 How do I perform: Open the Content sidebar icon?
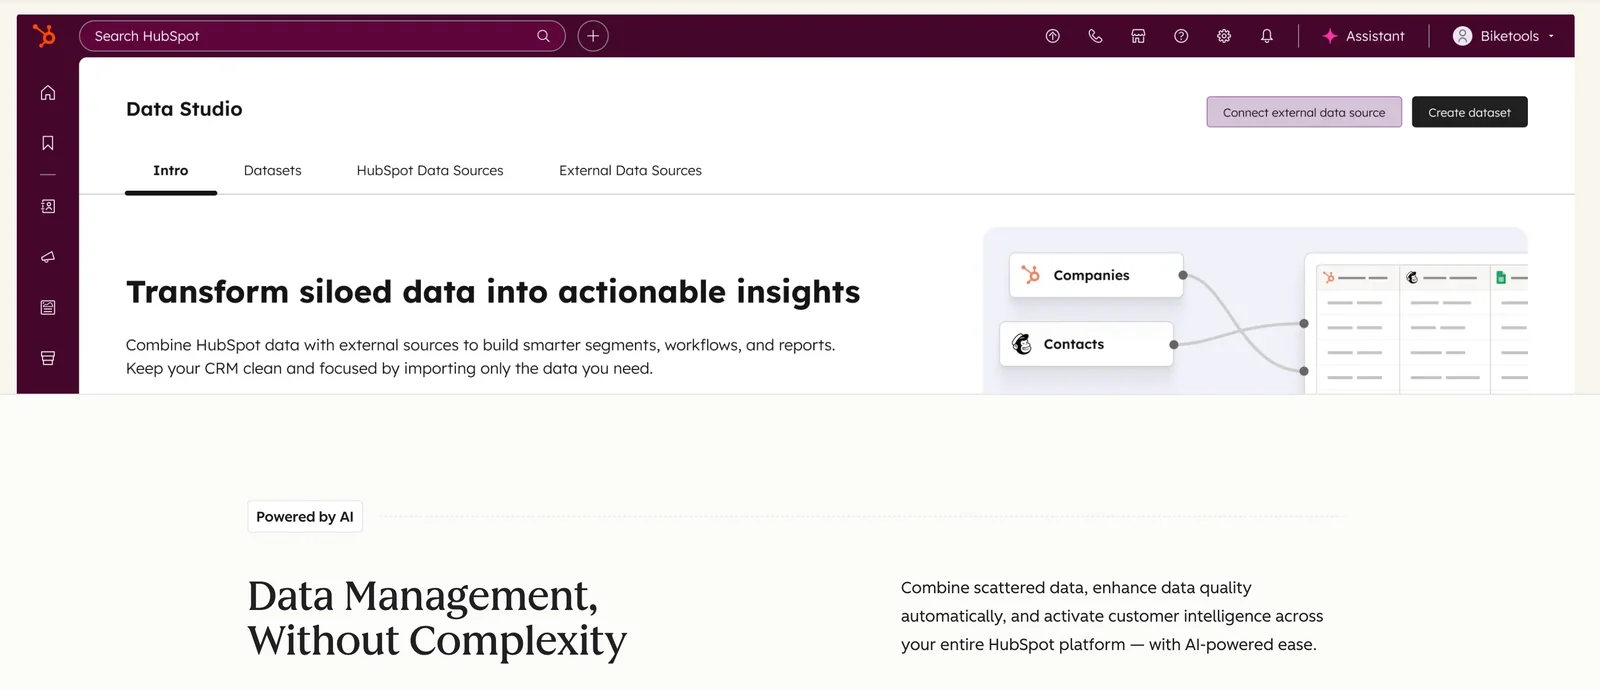[x=48, y=308]
